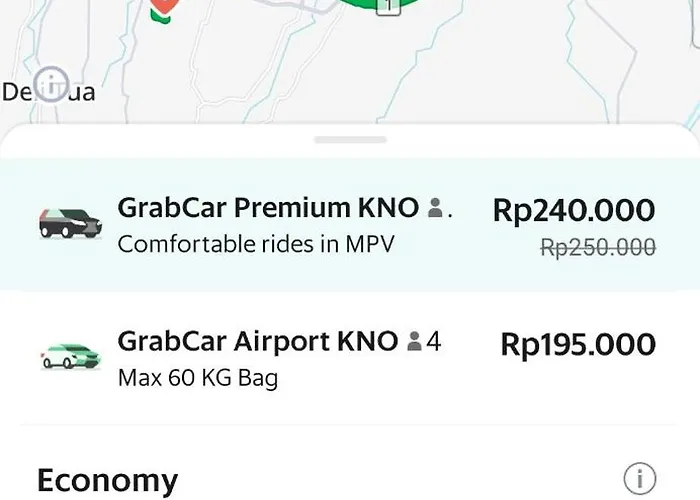Tap the map info icon near Deli Tua

(52, 84)
